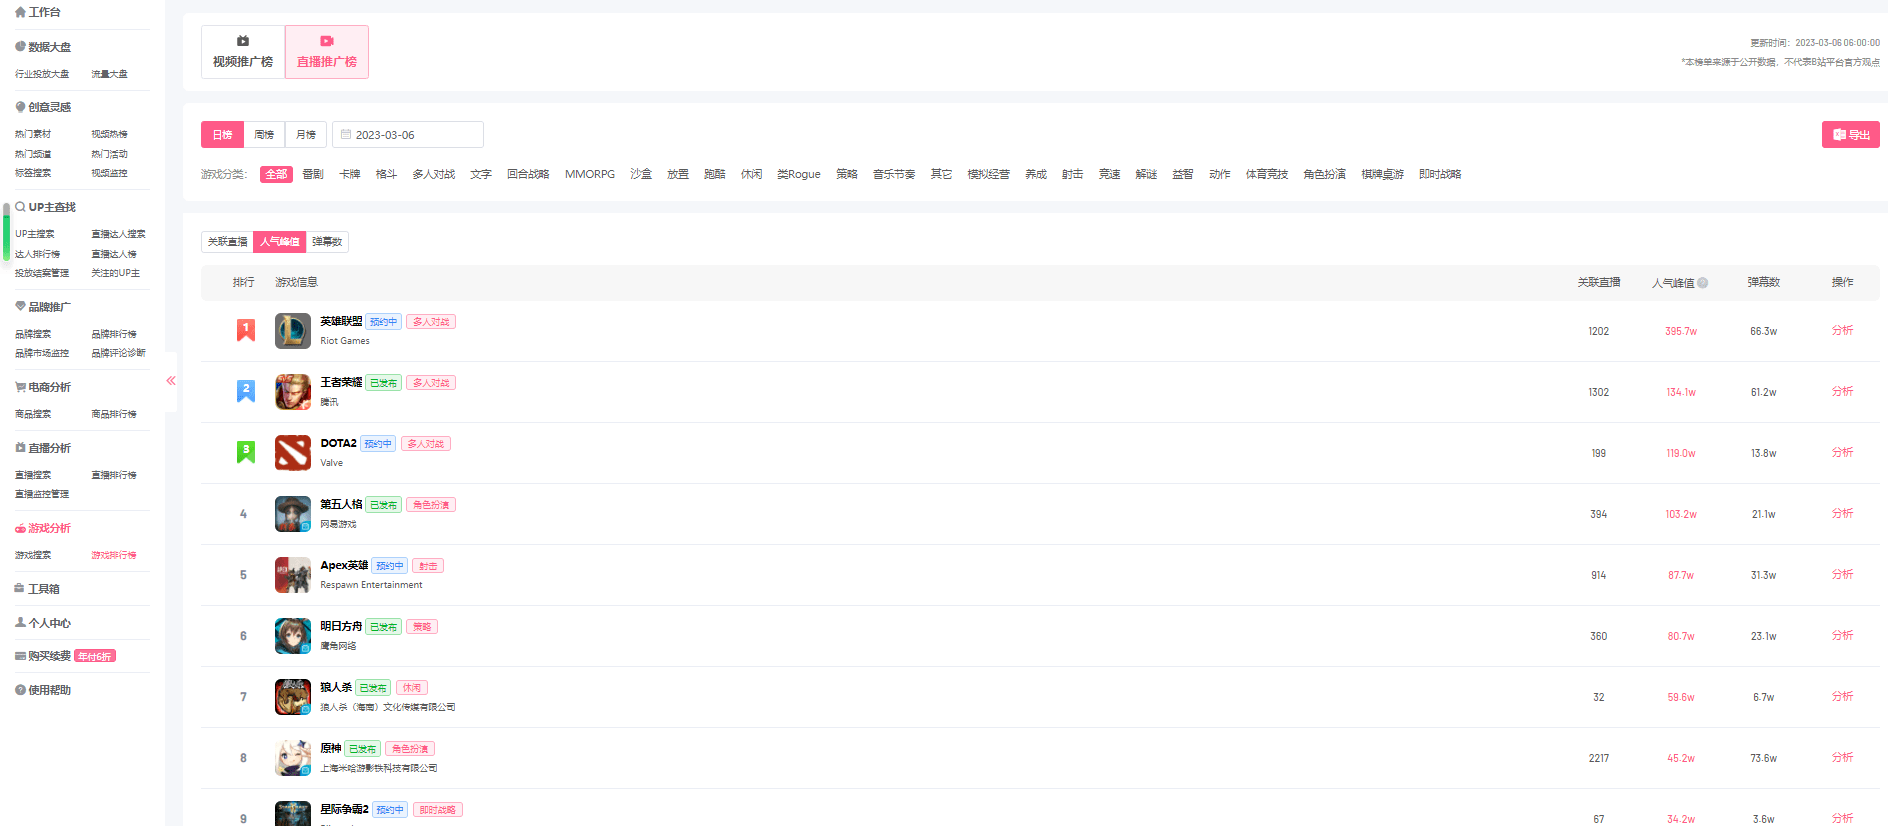The width and height of the screenshot is (1888, 826).
Task: Filter games by 类Rogue category
Action: pyautogui.click(x=798, y=174)
